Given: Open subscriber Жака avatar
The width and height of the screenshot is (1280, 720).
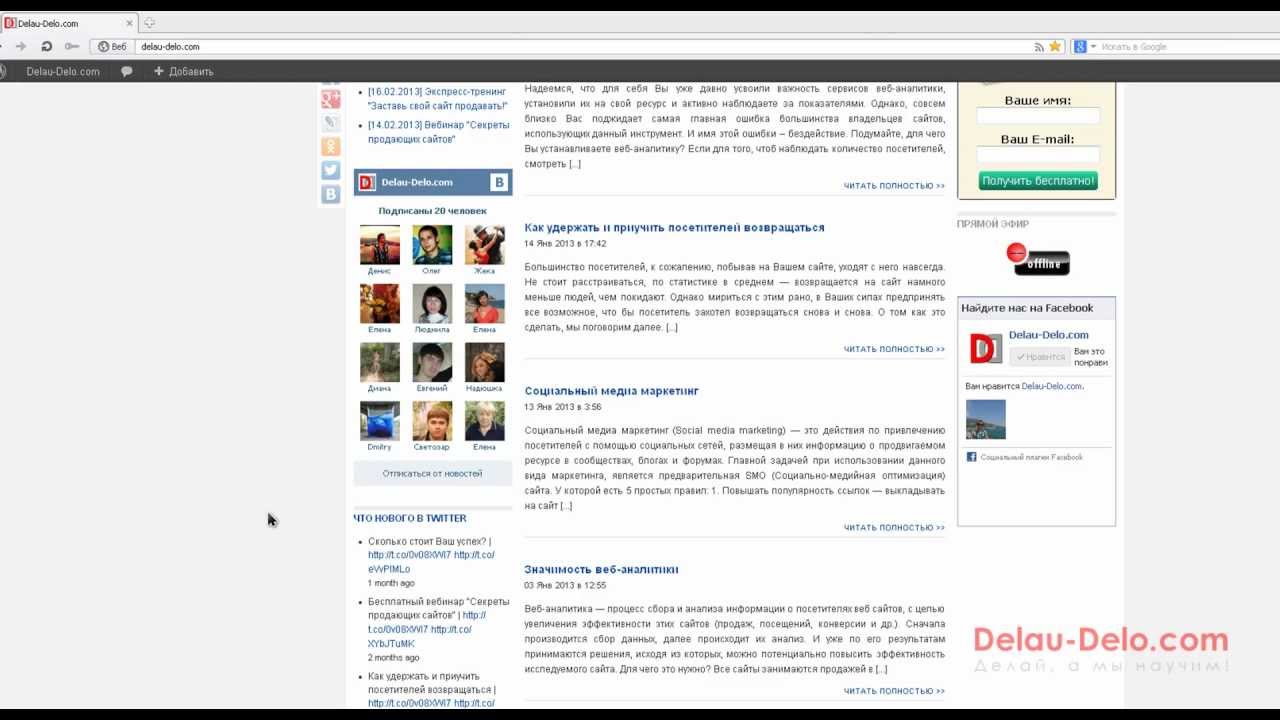Looking at the screenshot, I should click(484, 245).
